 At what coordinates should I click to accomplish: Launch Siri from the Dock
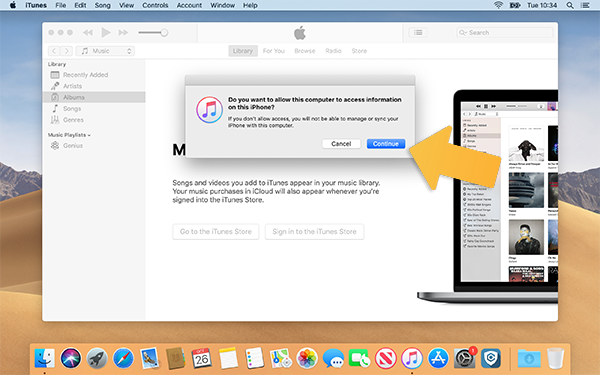[71, 359]
